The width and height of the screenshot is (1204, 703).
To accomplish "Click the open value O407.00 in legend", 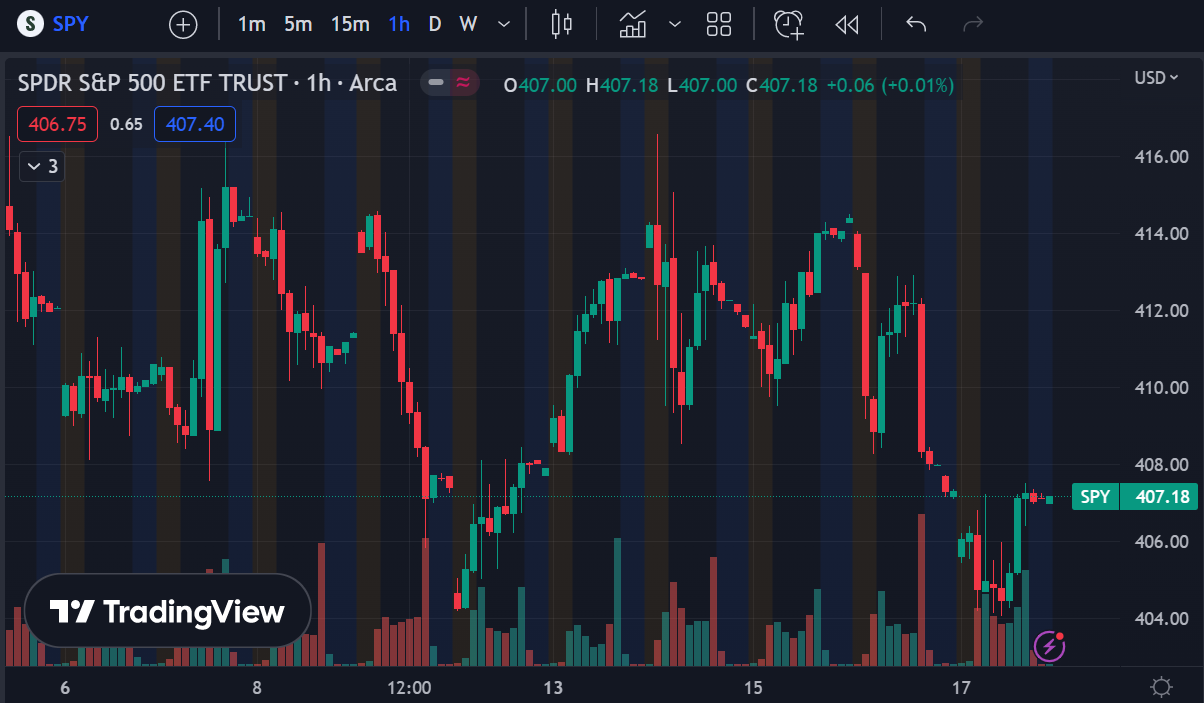I will pos(540,85).
